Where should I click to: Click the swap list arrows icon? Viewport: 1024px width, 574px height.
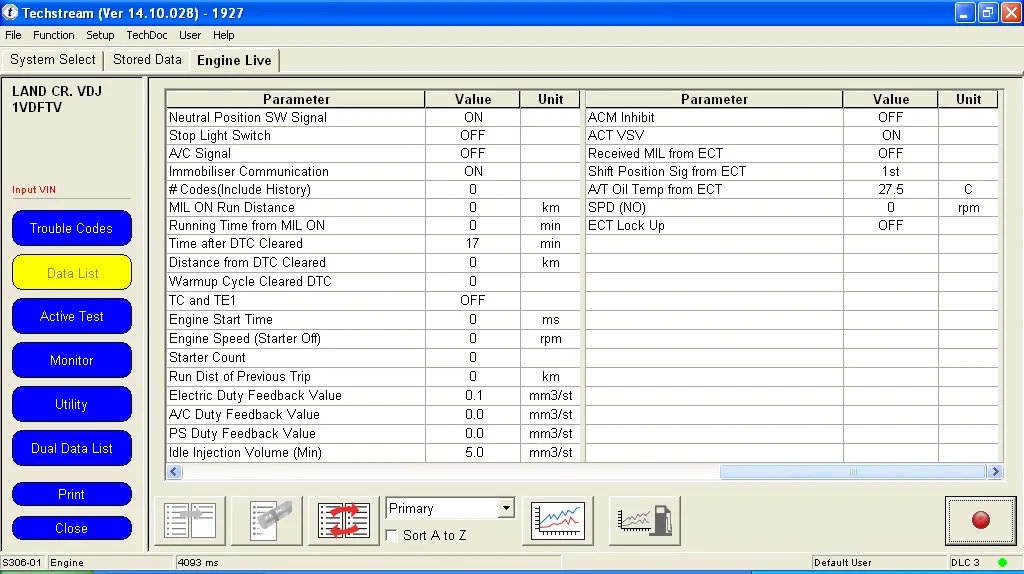[x=344, y=520]
